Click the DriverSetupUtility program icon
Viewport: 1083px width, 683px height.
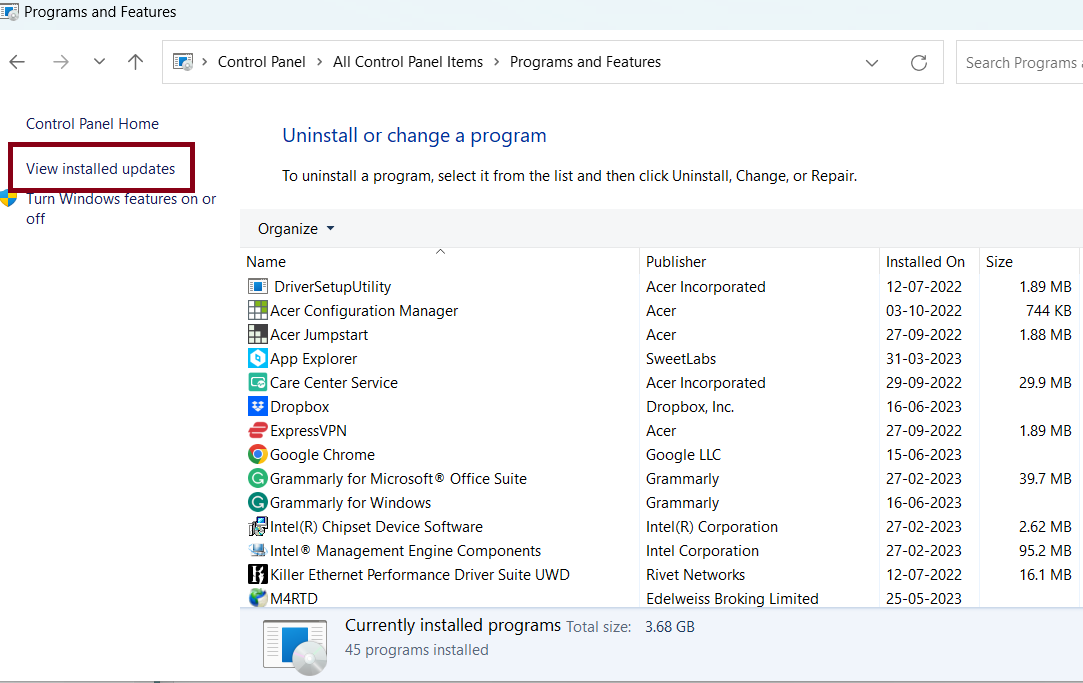[258, 286]
